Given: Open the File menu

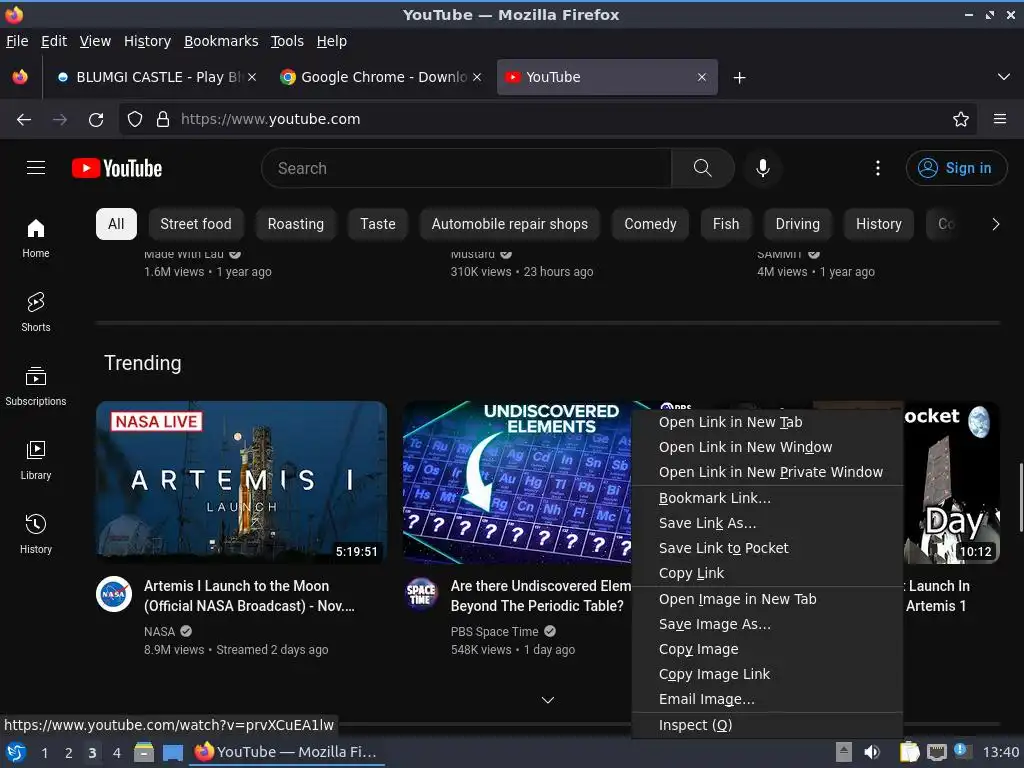Looking at the screenshot, I should pyautogui.click(x=17, y=41).
